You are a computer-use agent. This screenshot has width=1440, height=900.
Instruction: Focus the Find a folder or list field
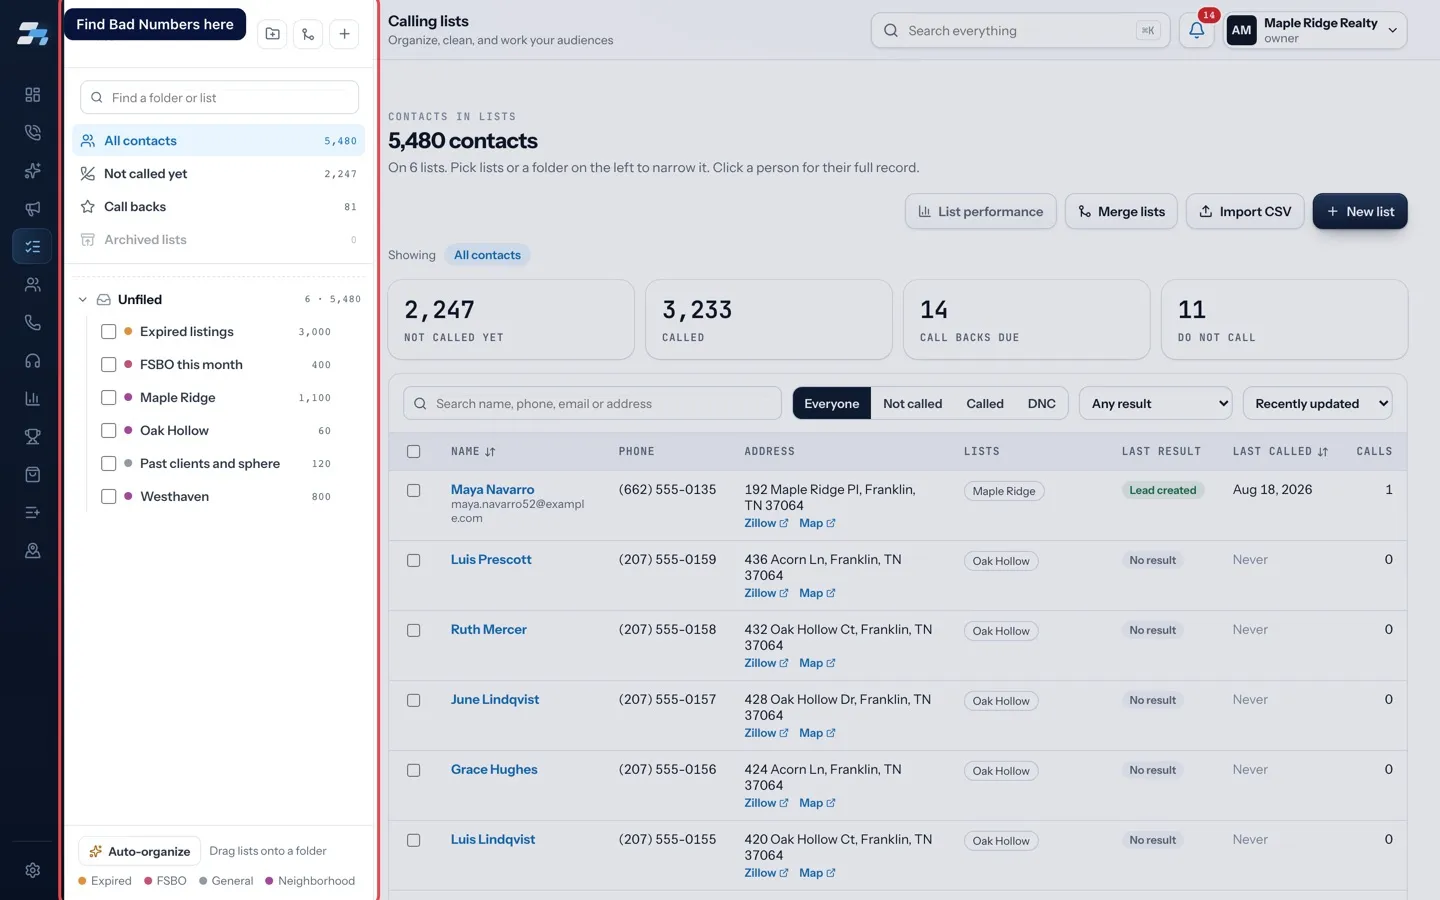(x=219, y=98)
